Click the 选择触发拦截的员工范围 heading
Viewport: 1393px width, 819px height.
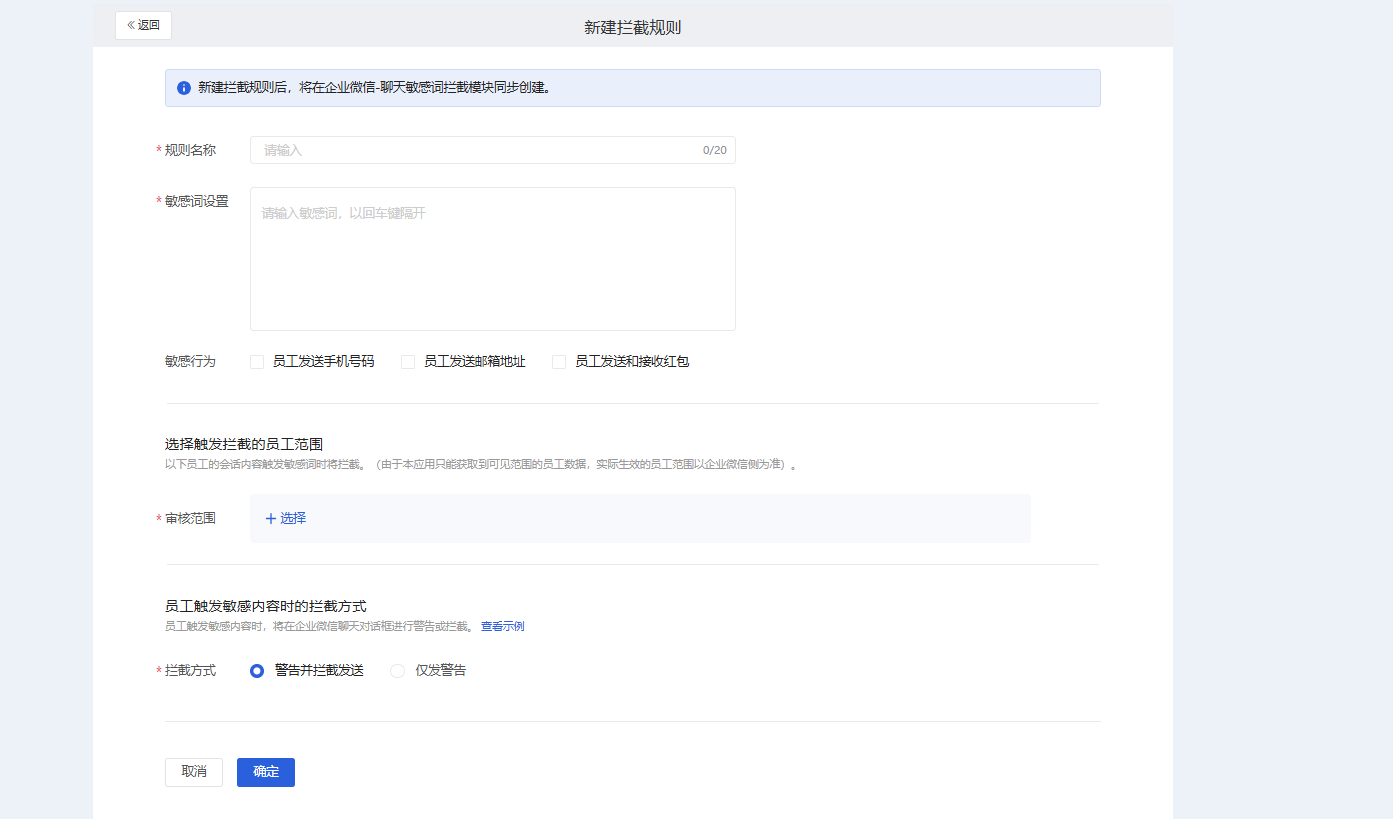click(244, 444)
